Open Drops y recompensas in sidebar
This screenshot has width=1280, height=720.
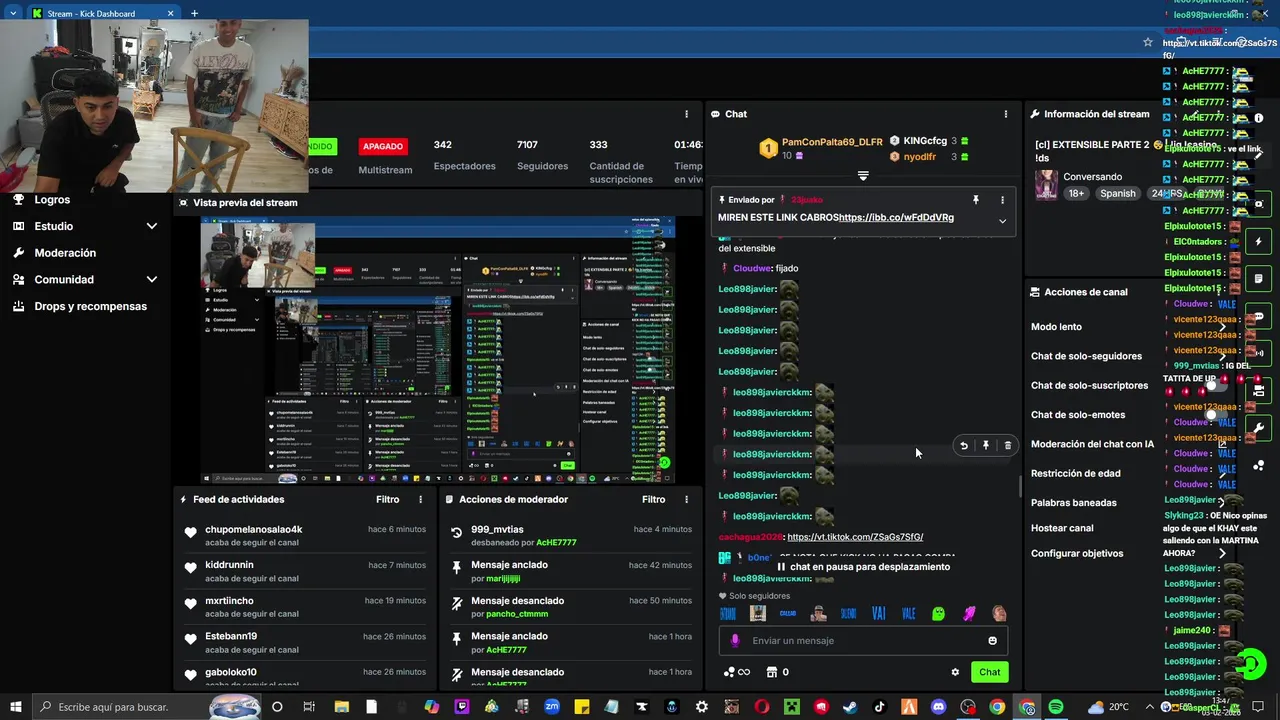[x=90, y=306]
